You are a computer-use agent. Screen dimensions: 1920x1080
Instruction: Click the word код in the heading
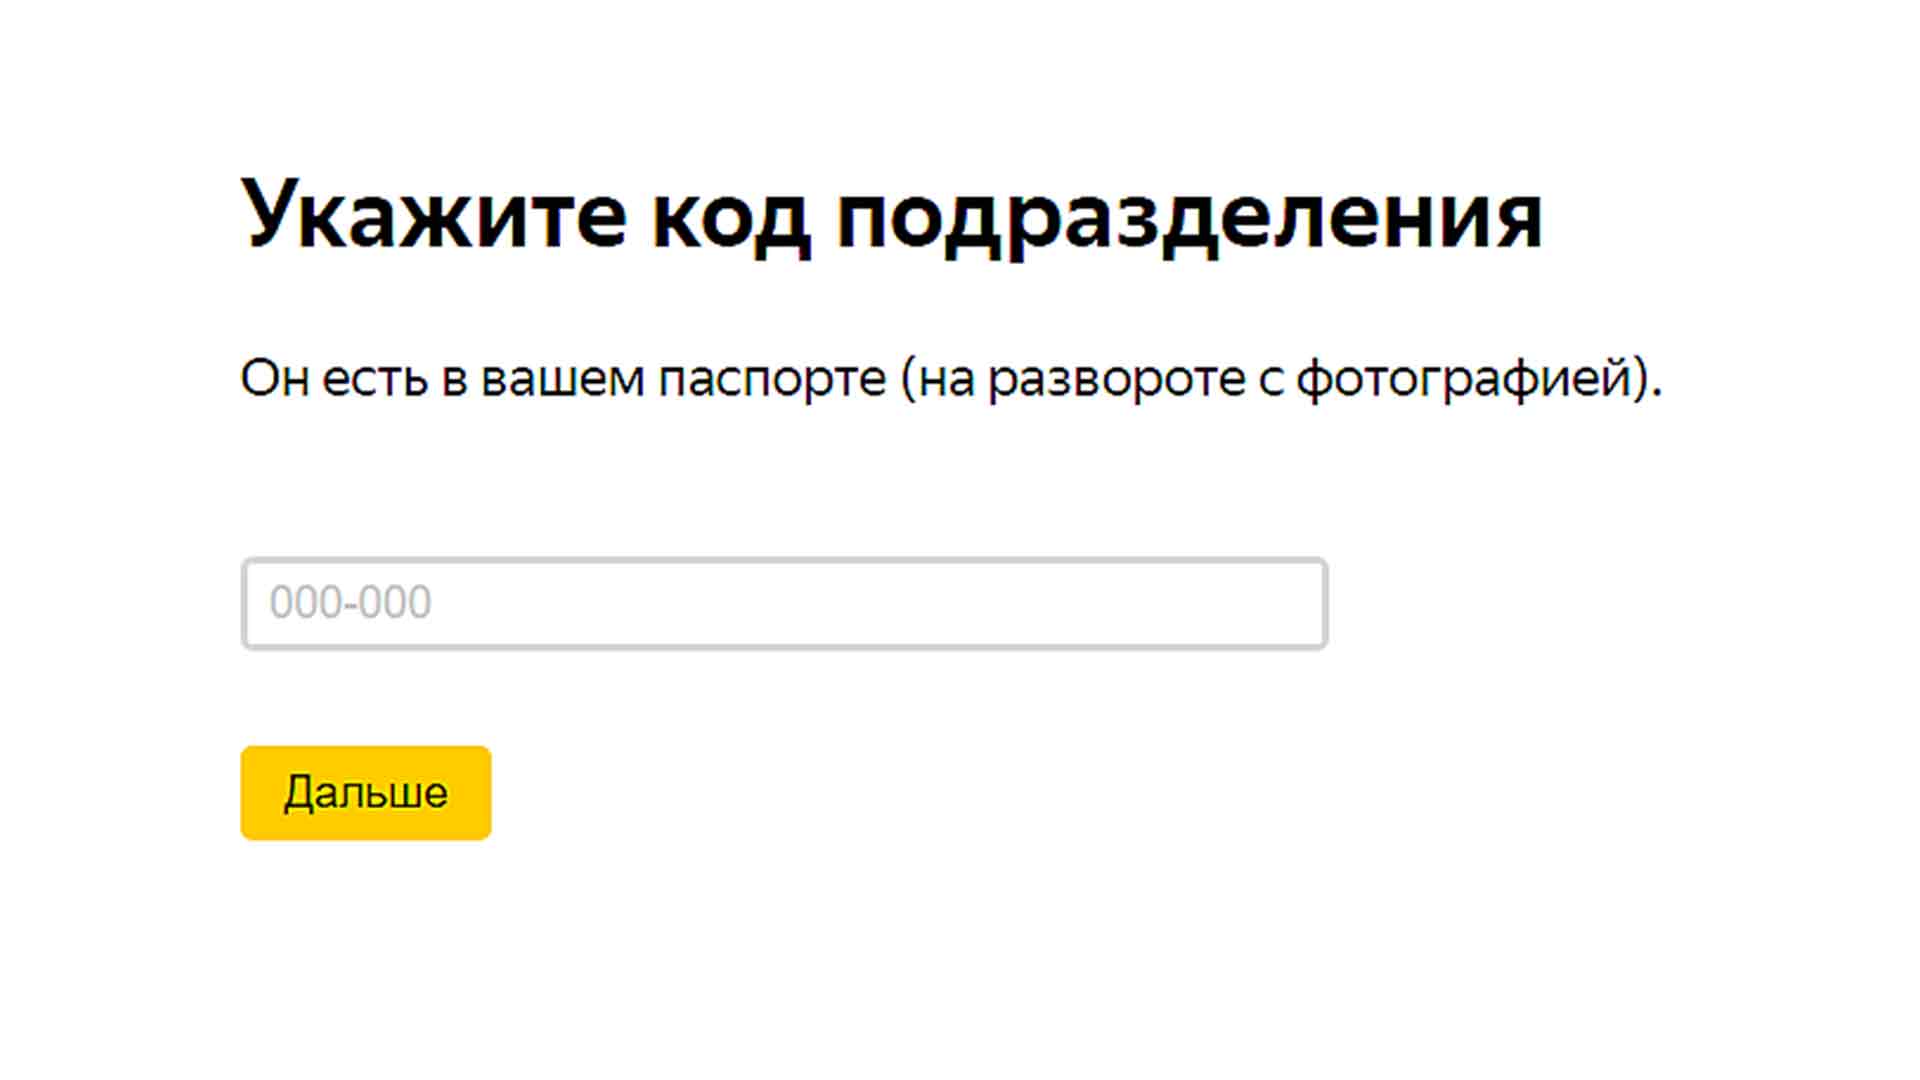(730, 215)
